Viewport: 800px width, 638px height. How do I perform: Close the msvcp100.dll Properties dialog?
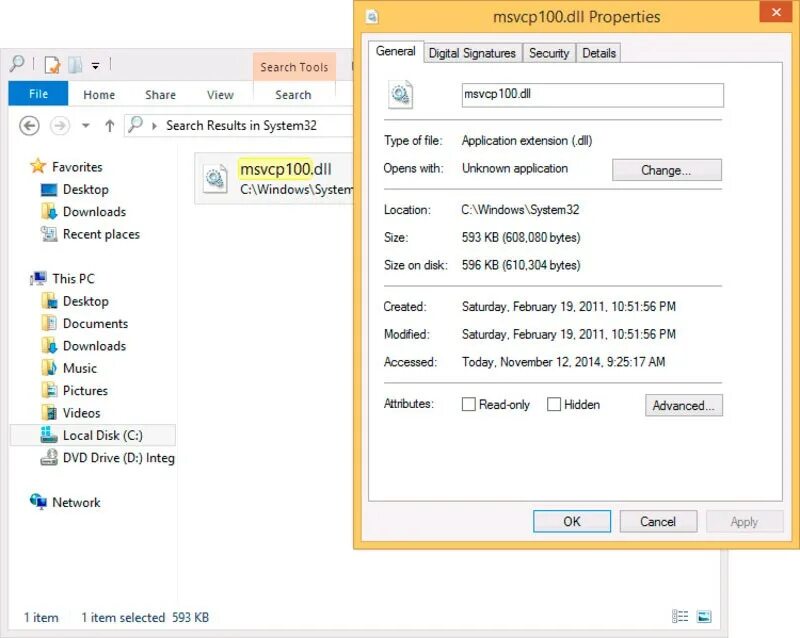click(x=776, y=12)
